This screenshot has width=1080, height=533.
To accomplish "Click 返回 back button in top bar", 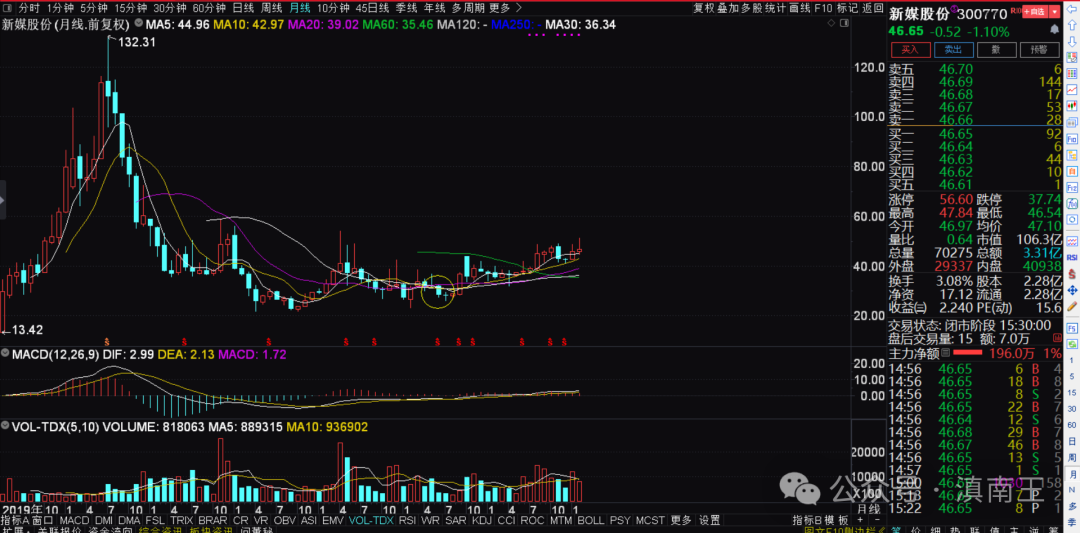I will 873,8.
